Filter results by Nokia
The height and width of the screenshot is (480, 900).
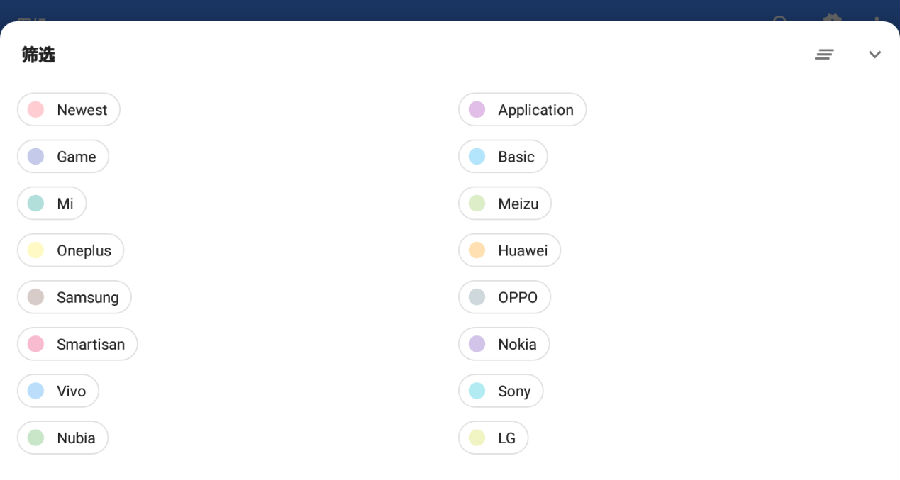pos(504,344)
